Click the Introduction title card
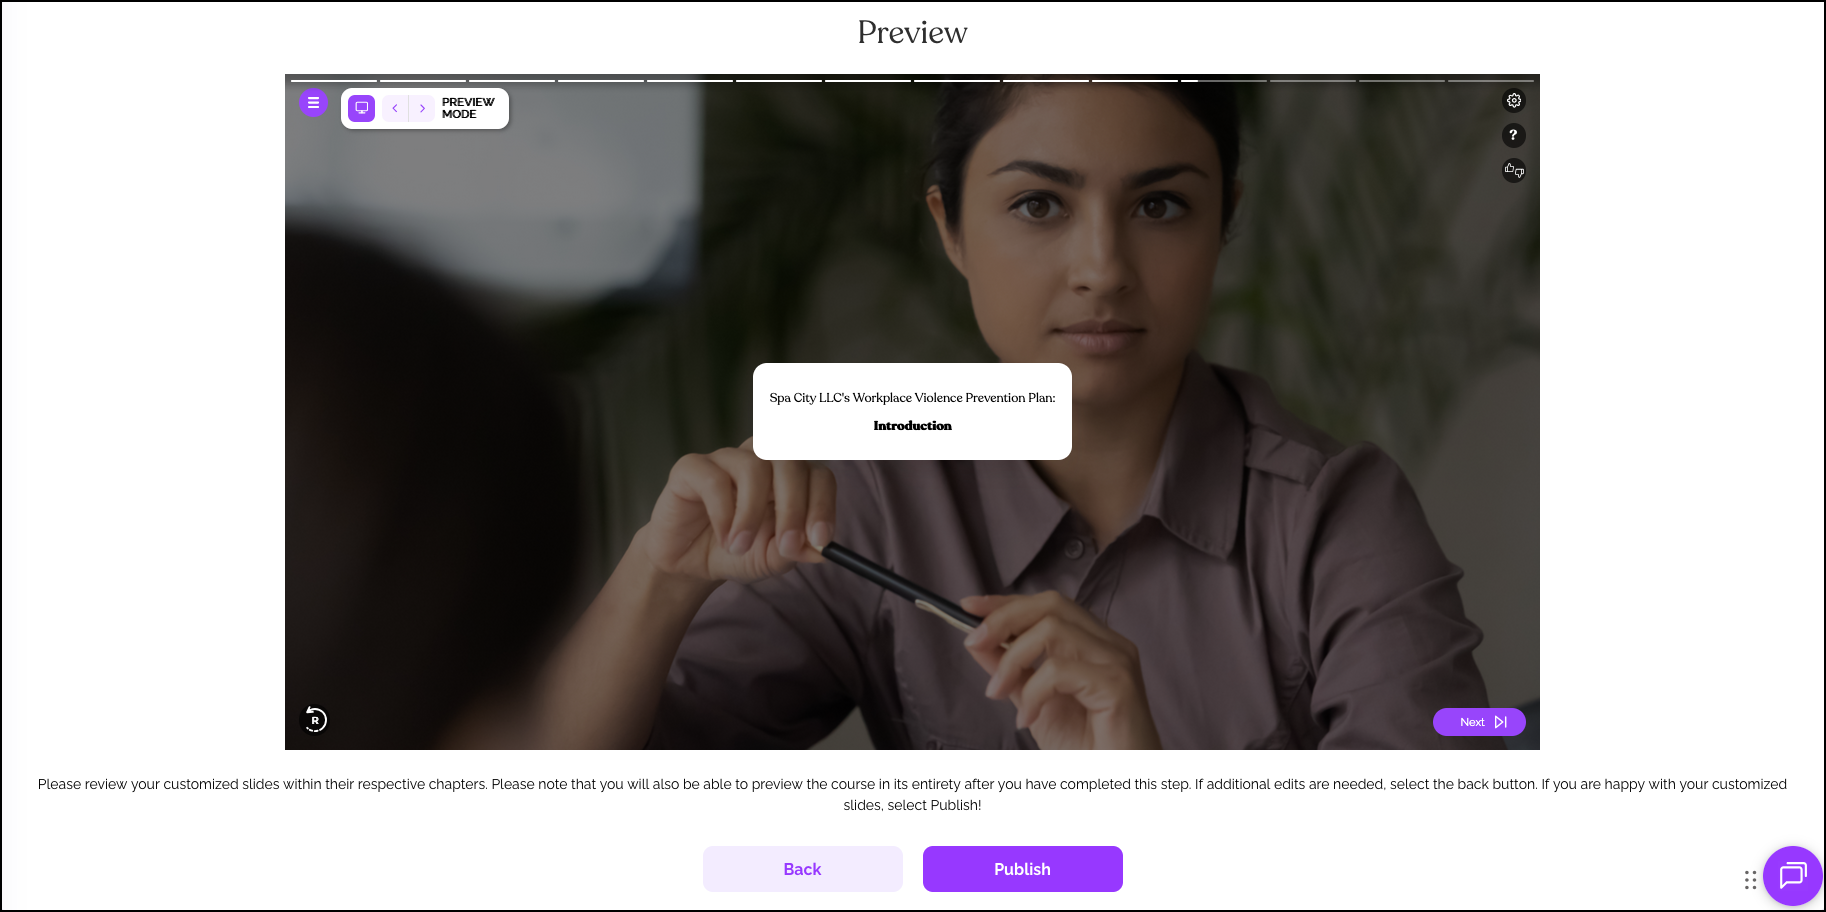 click(x=912, y=411)
